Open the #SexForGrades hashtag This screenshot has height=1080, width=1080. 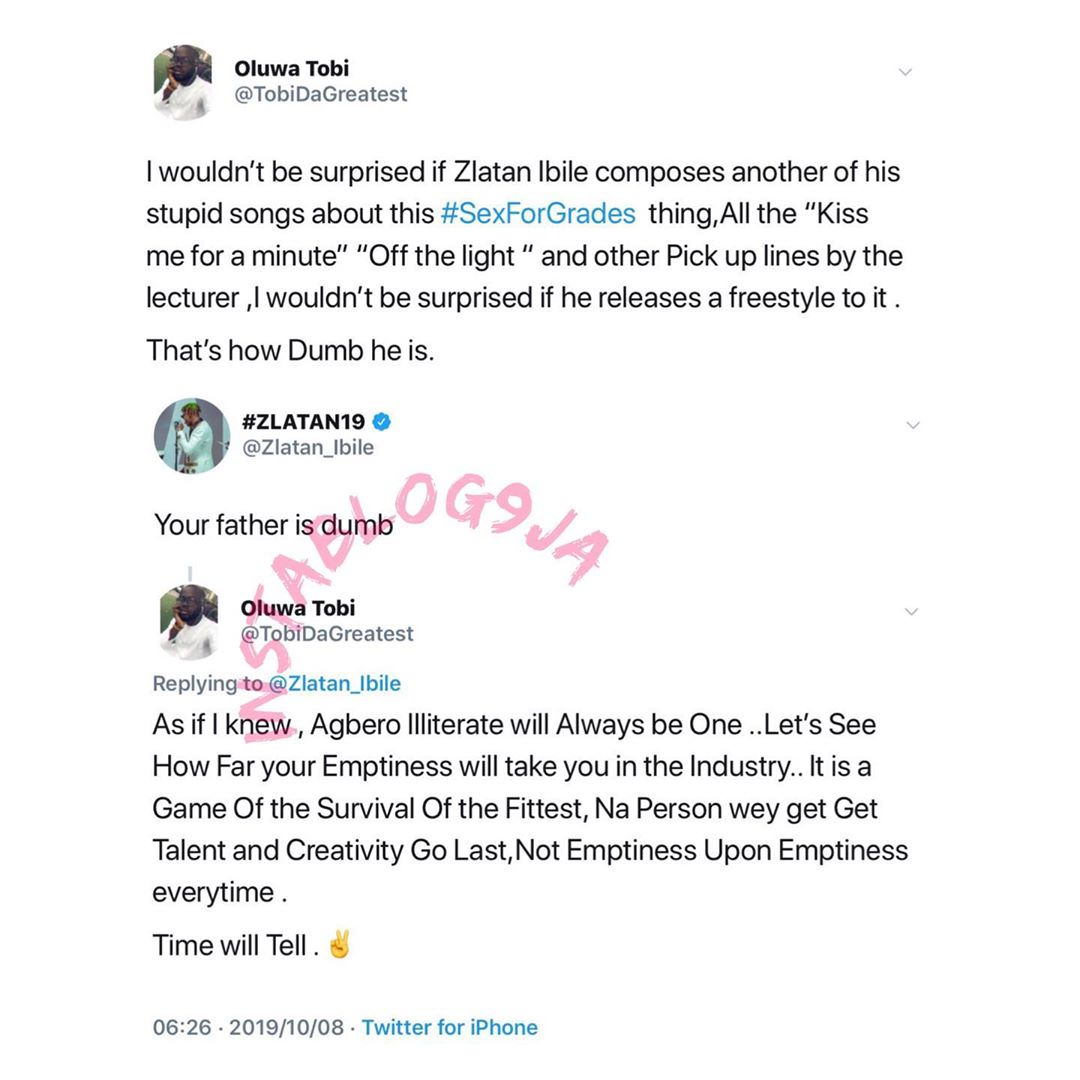click(x=538, y=214)
